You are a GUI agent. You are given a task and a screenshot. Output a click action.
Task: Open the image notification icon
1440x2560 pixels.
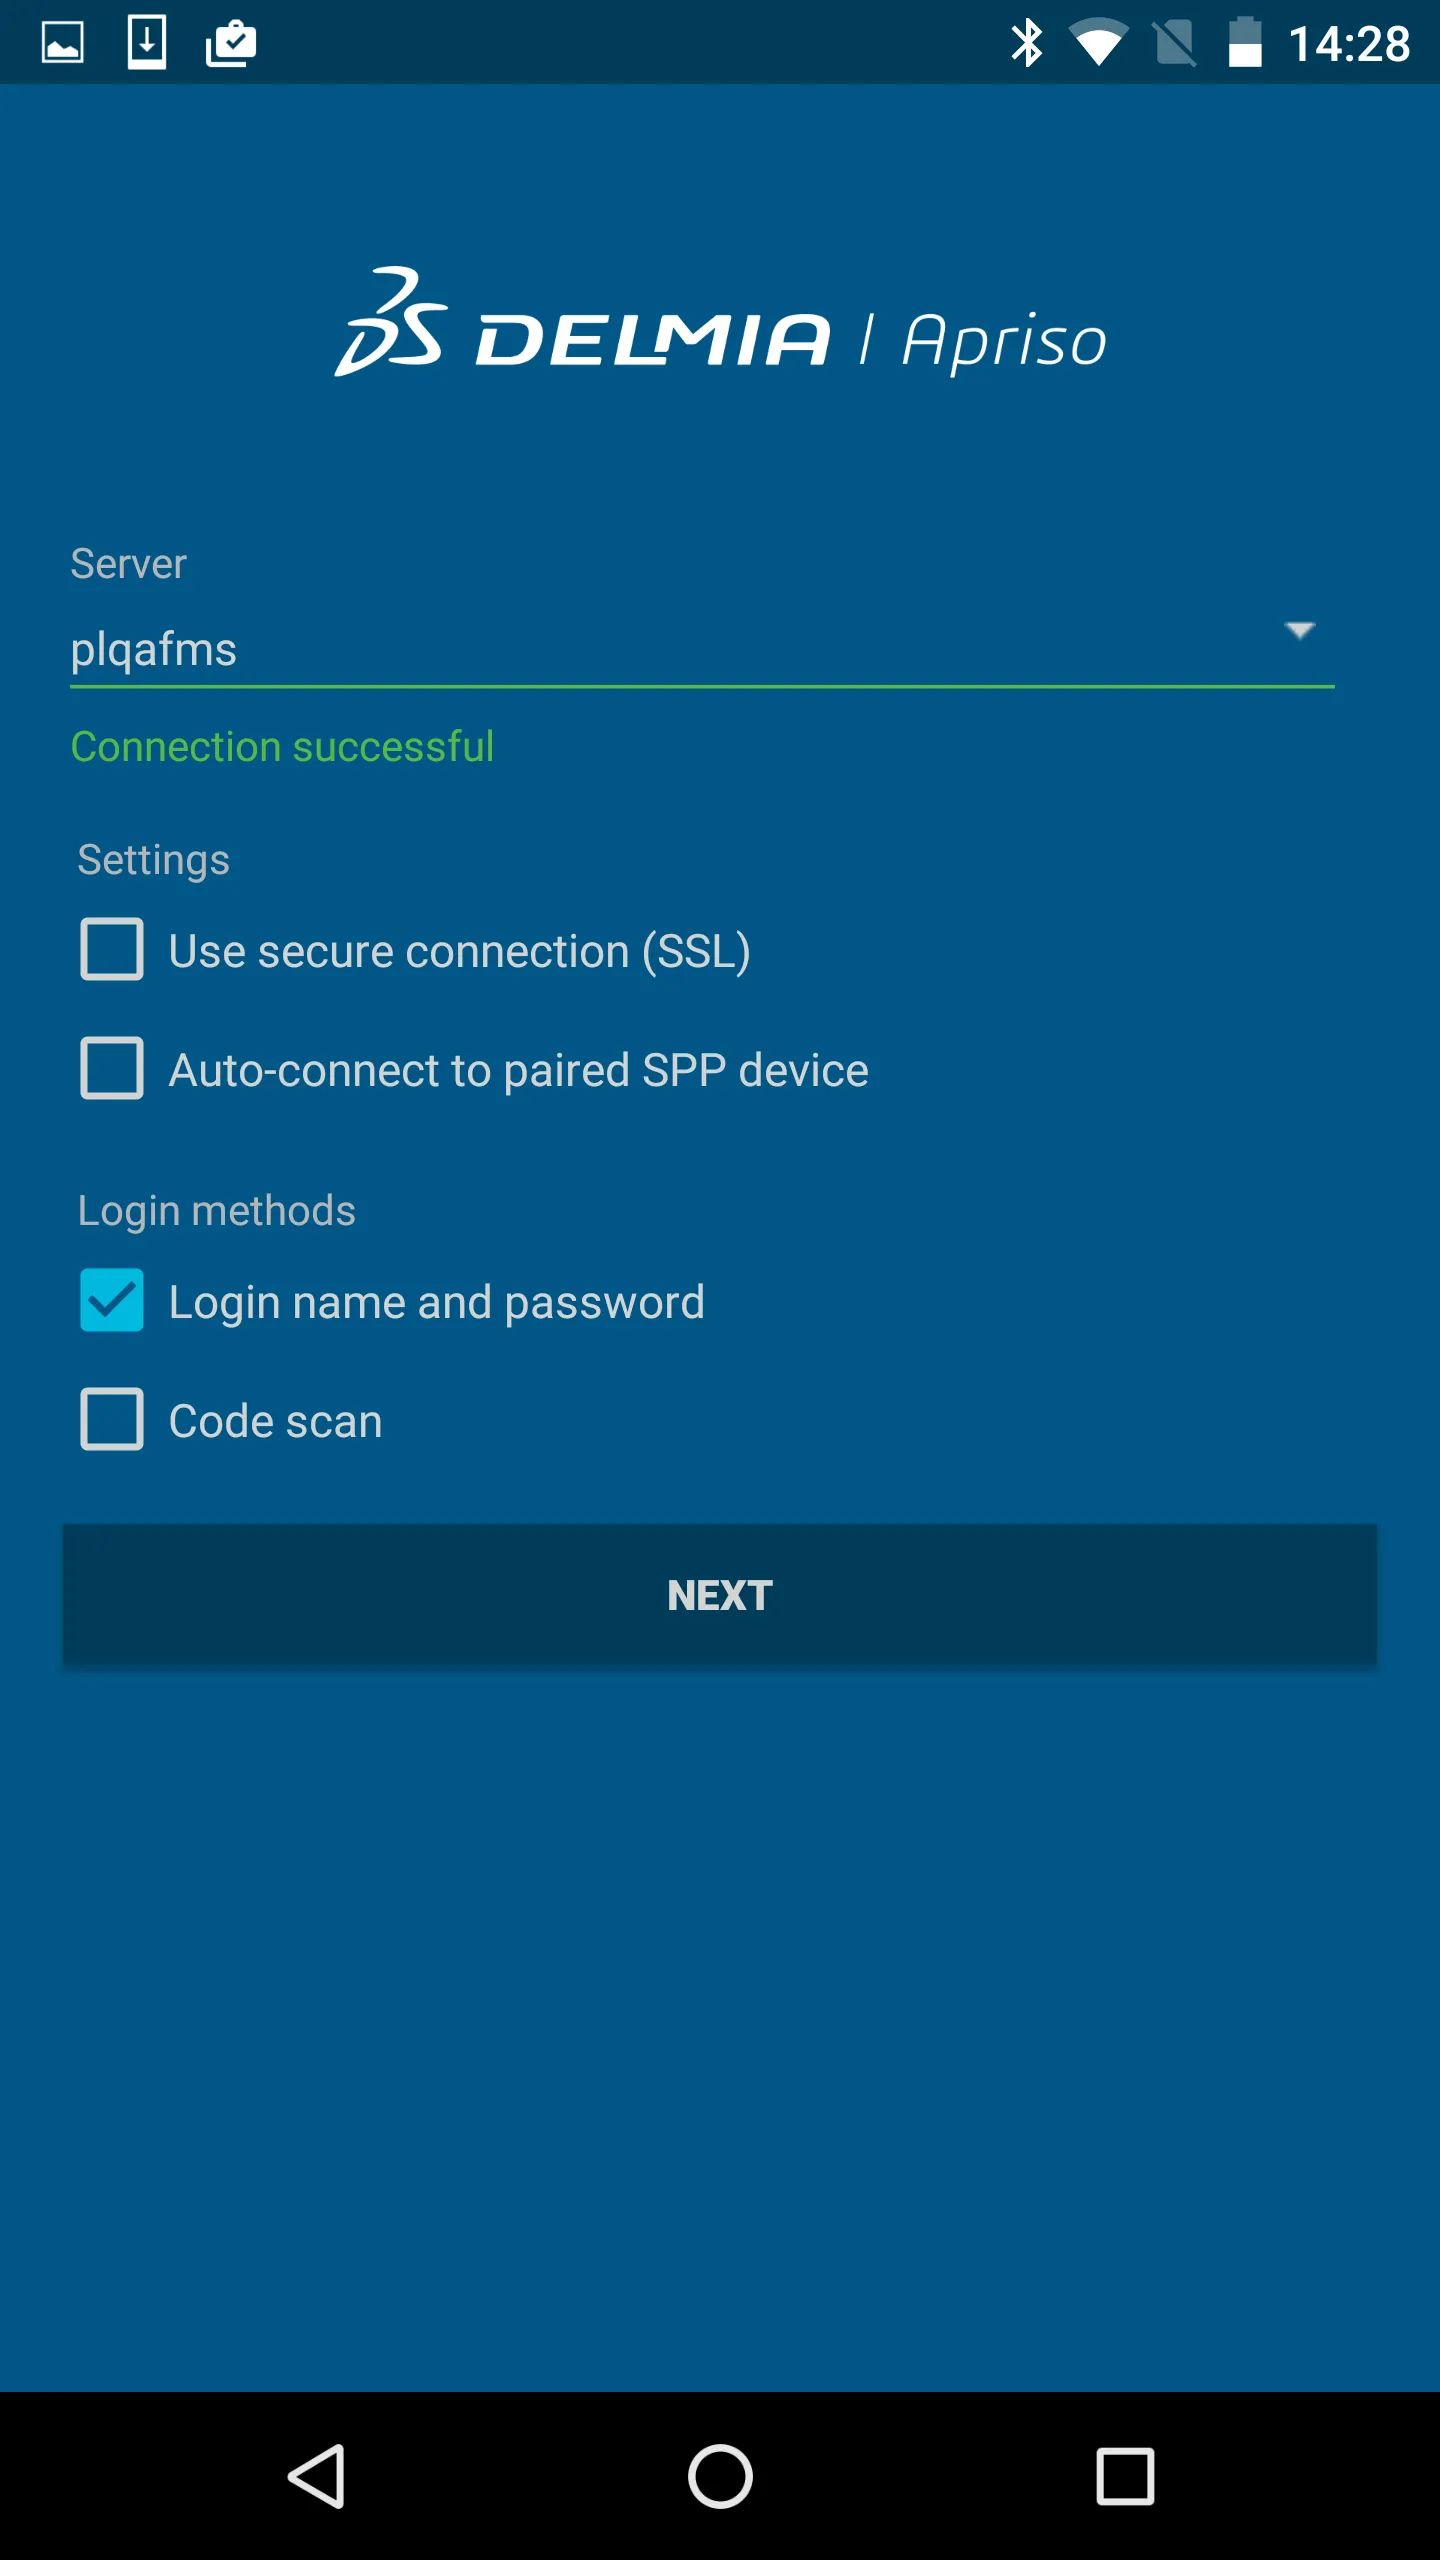(62, 43)
